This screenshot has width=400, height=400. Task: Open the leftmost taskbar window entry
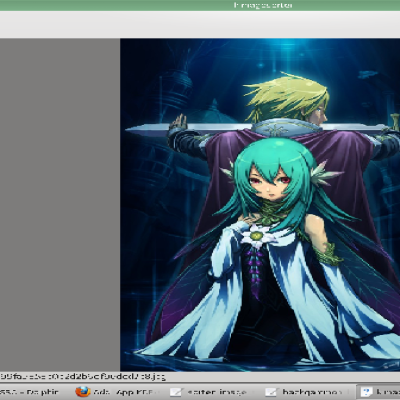[x=32, y=392]
